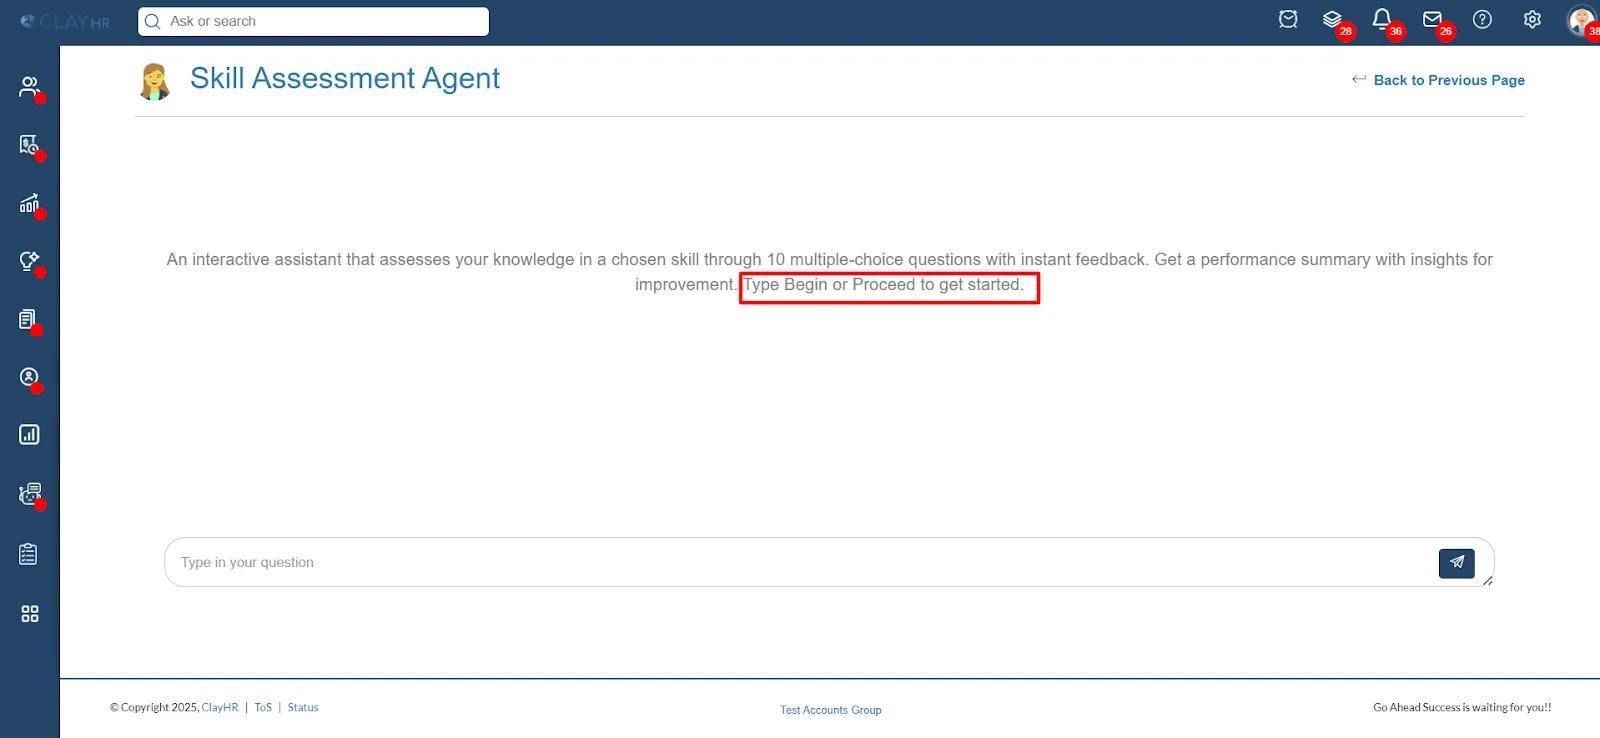
Task: Open the ClayHR logo home link
Action: tap(65, 21)
